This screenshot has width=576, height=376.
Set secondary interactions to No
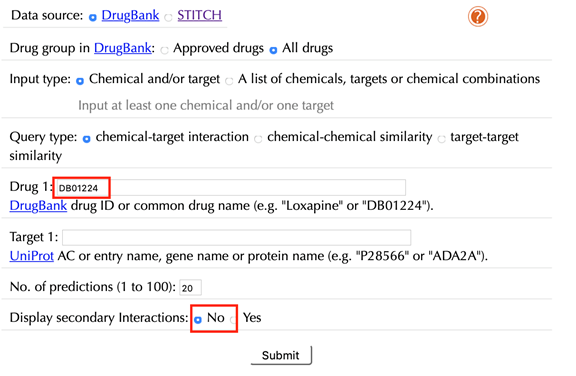[x=198, y=320]
